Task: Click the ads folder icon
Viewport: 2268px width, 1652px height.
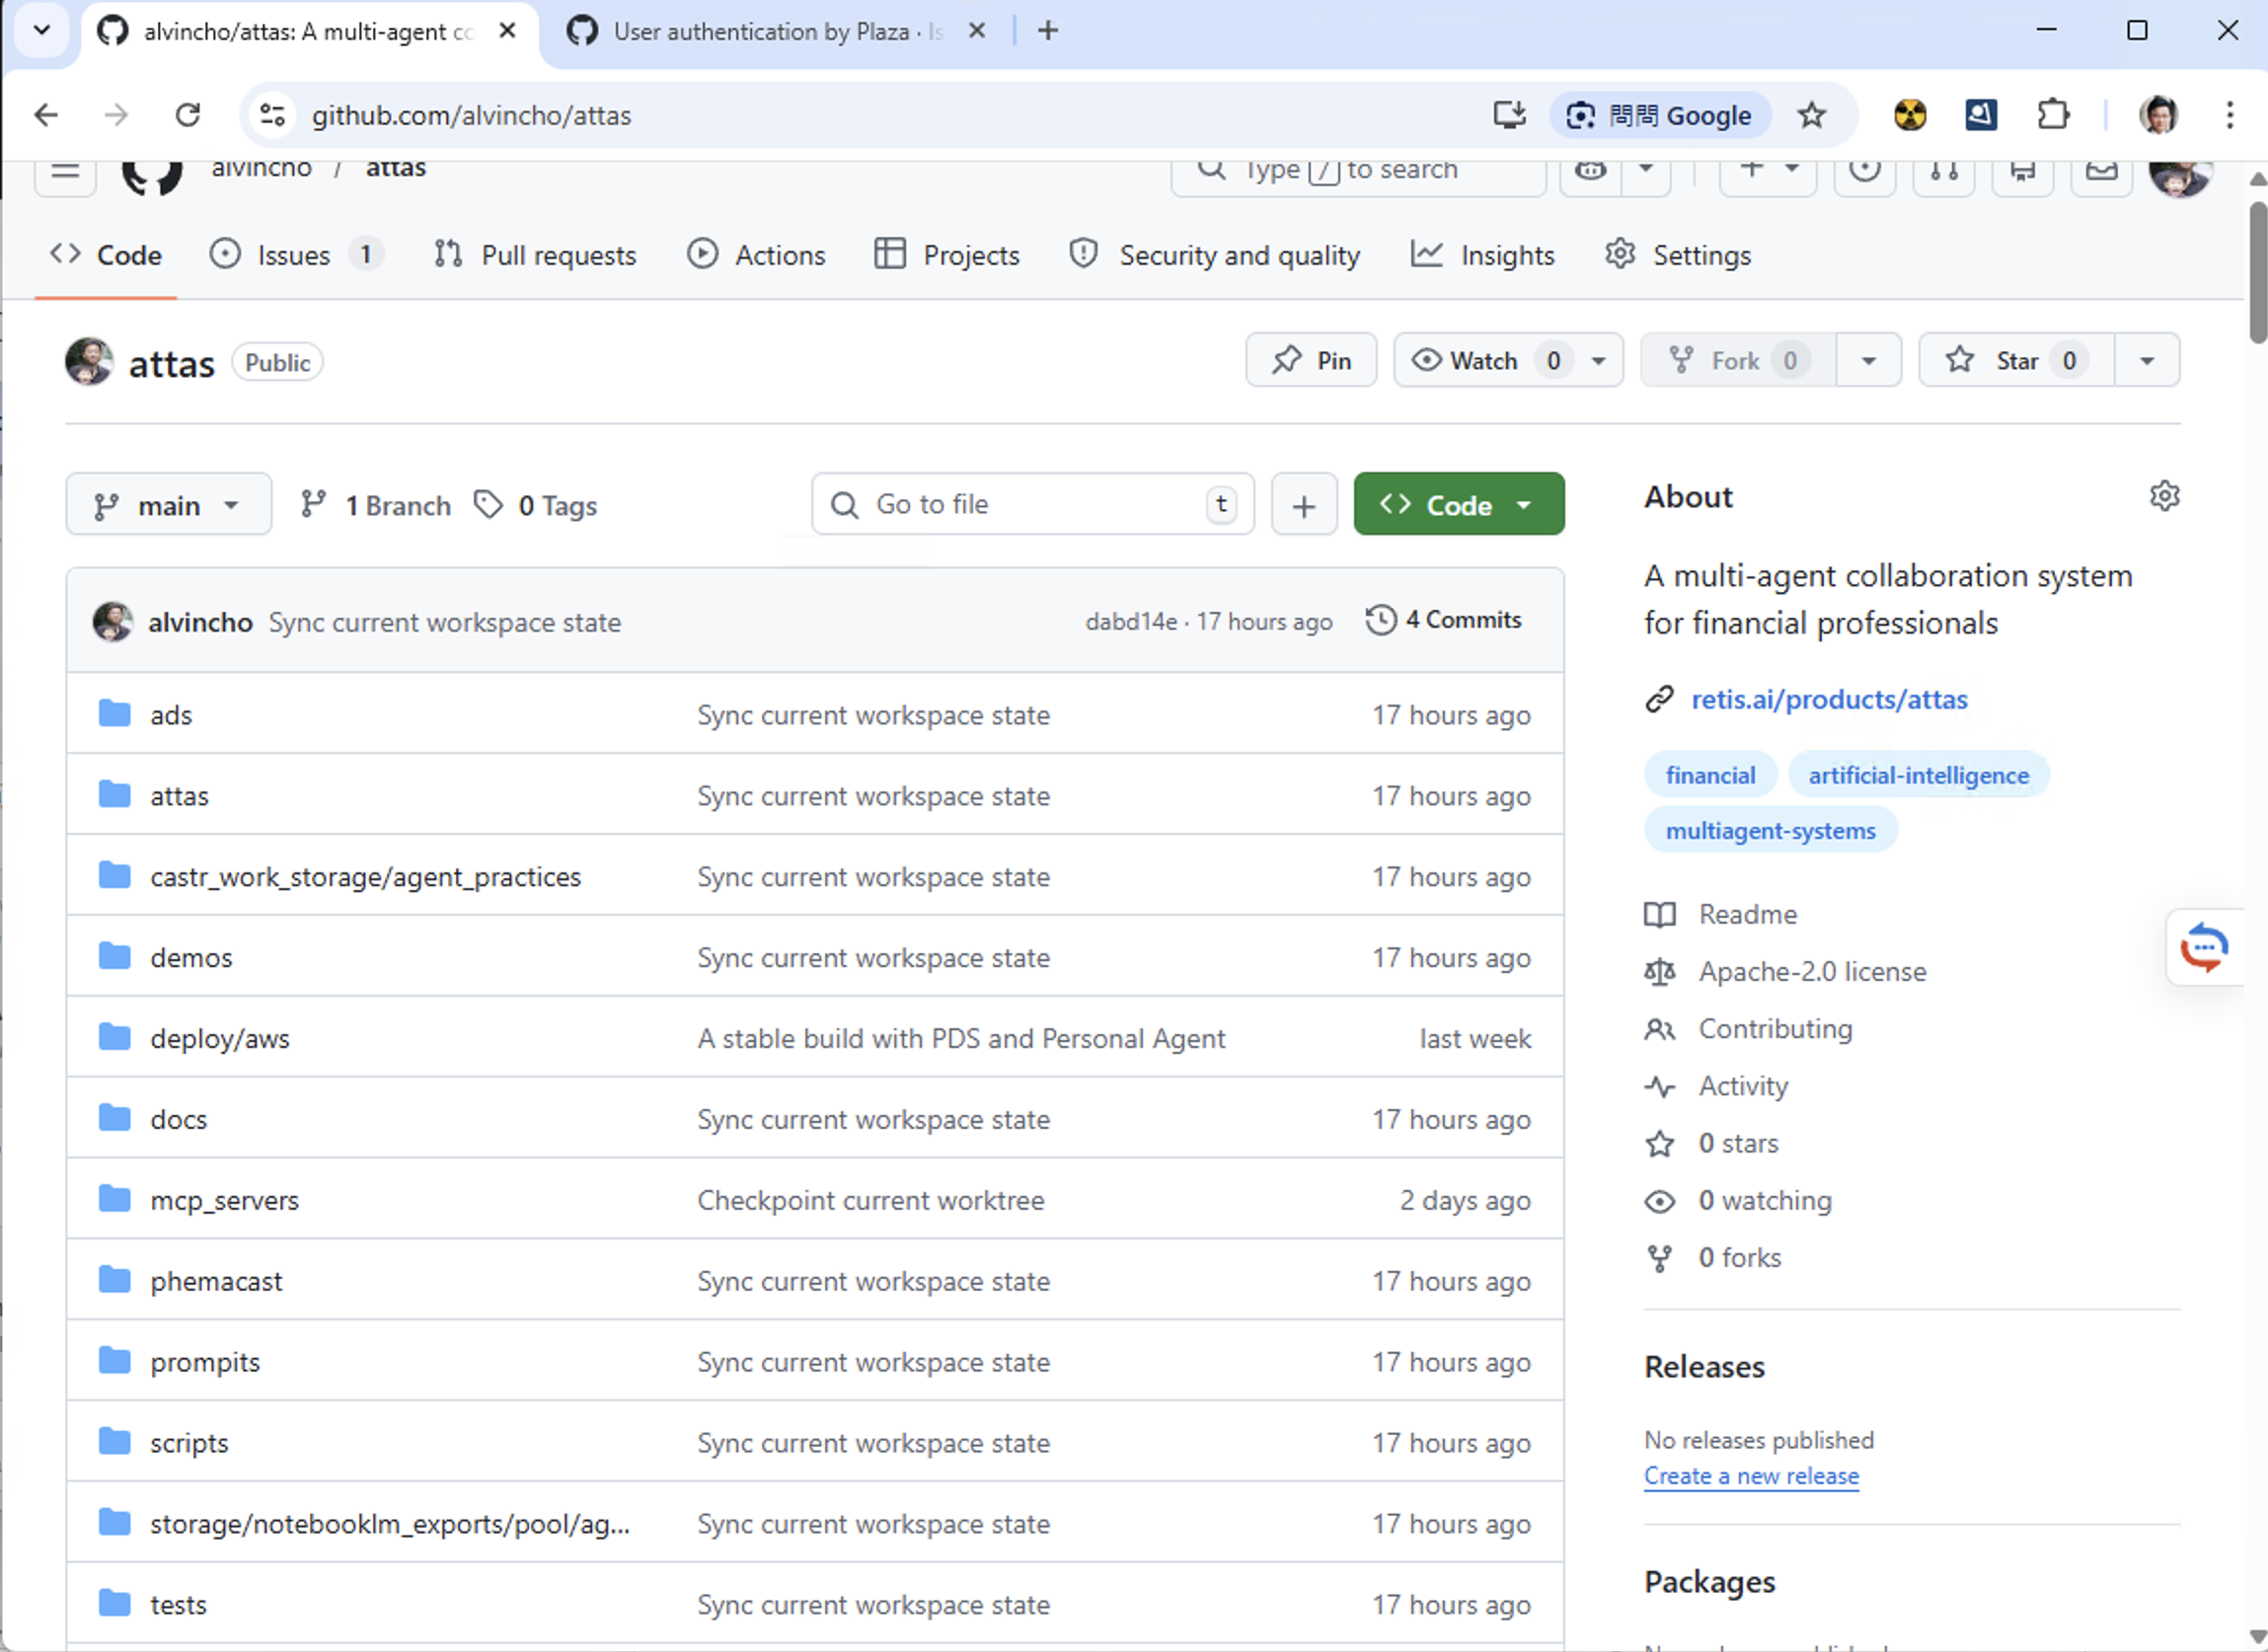Action: pyautogui.click(x=115, y=714)
